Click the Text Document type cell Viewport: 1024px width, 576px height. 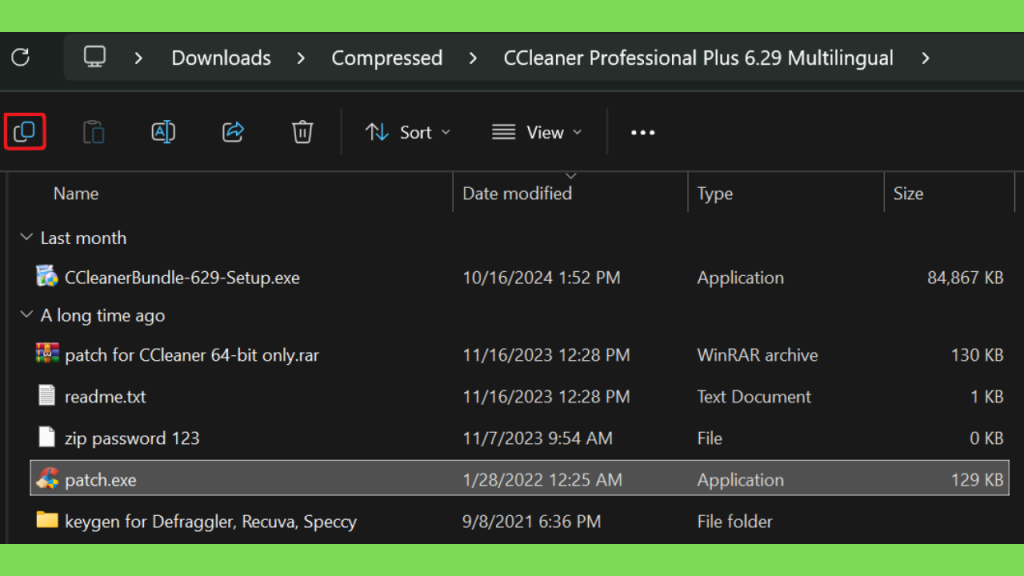coord(754,396)
